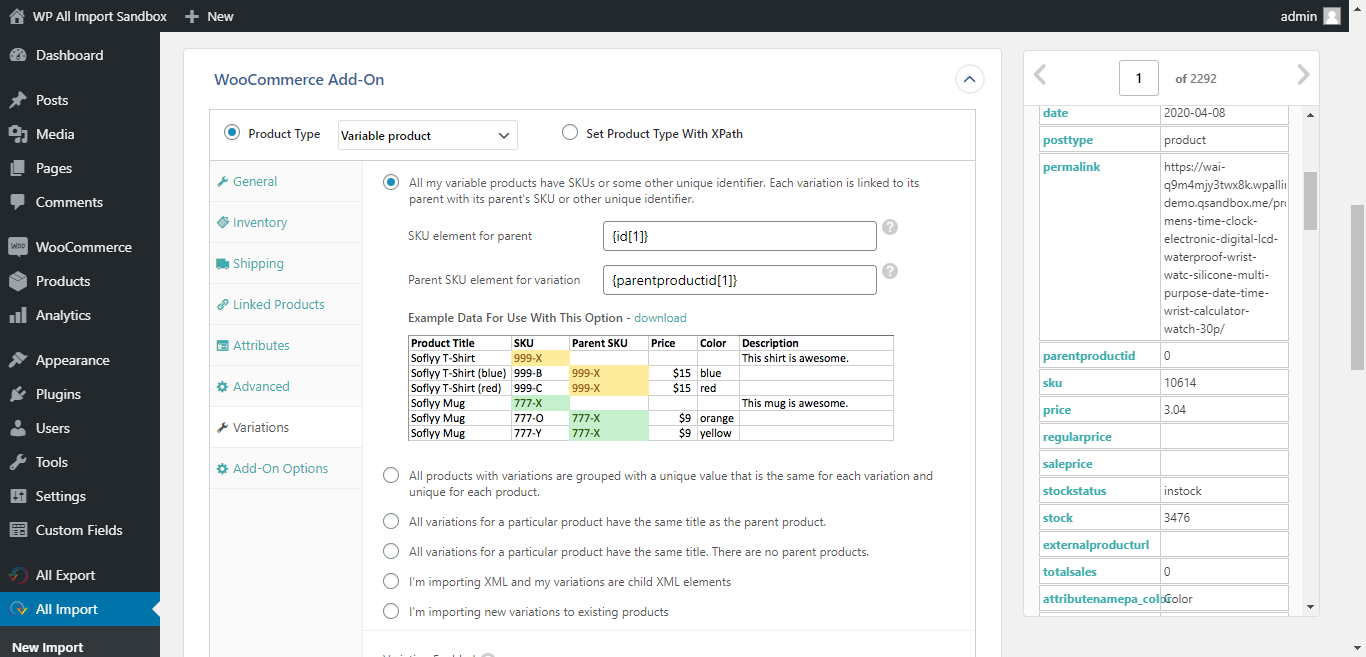
Task: Open the Inventory tab
Action: click(x=286, y=223)
